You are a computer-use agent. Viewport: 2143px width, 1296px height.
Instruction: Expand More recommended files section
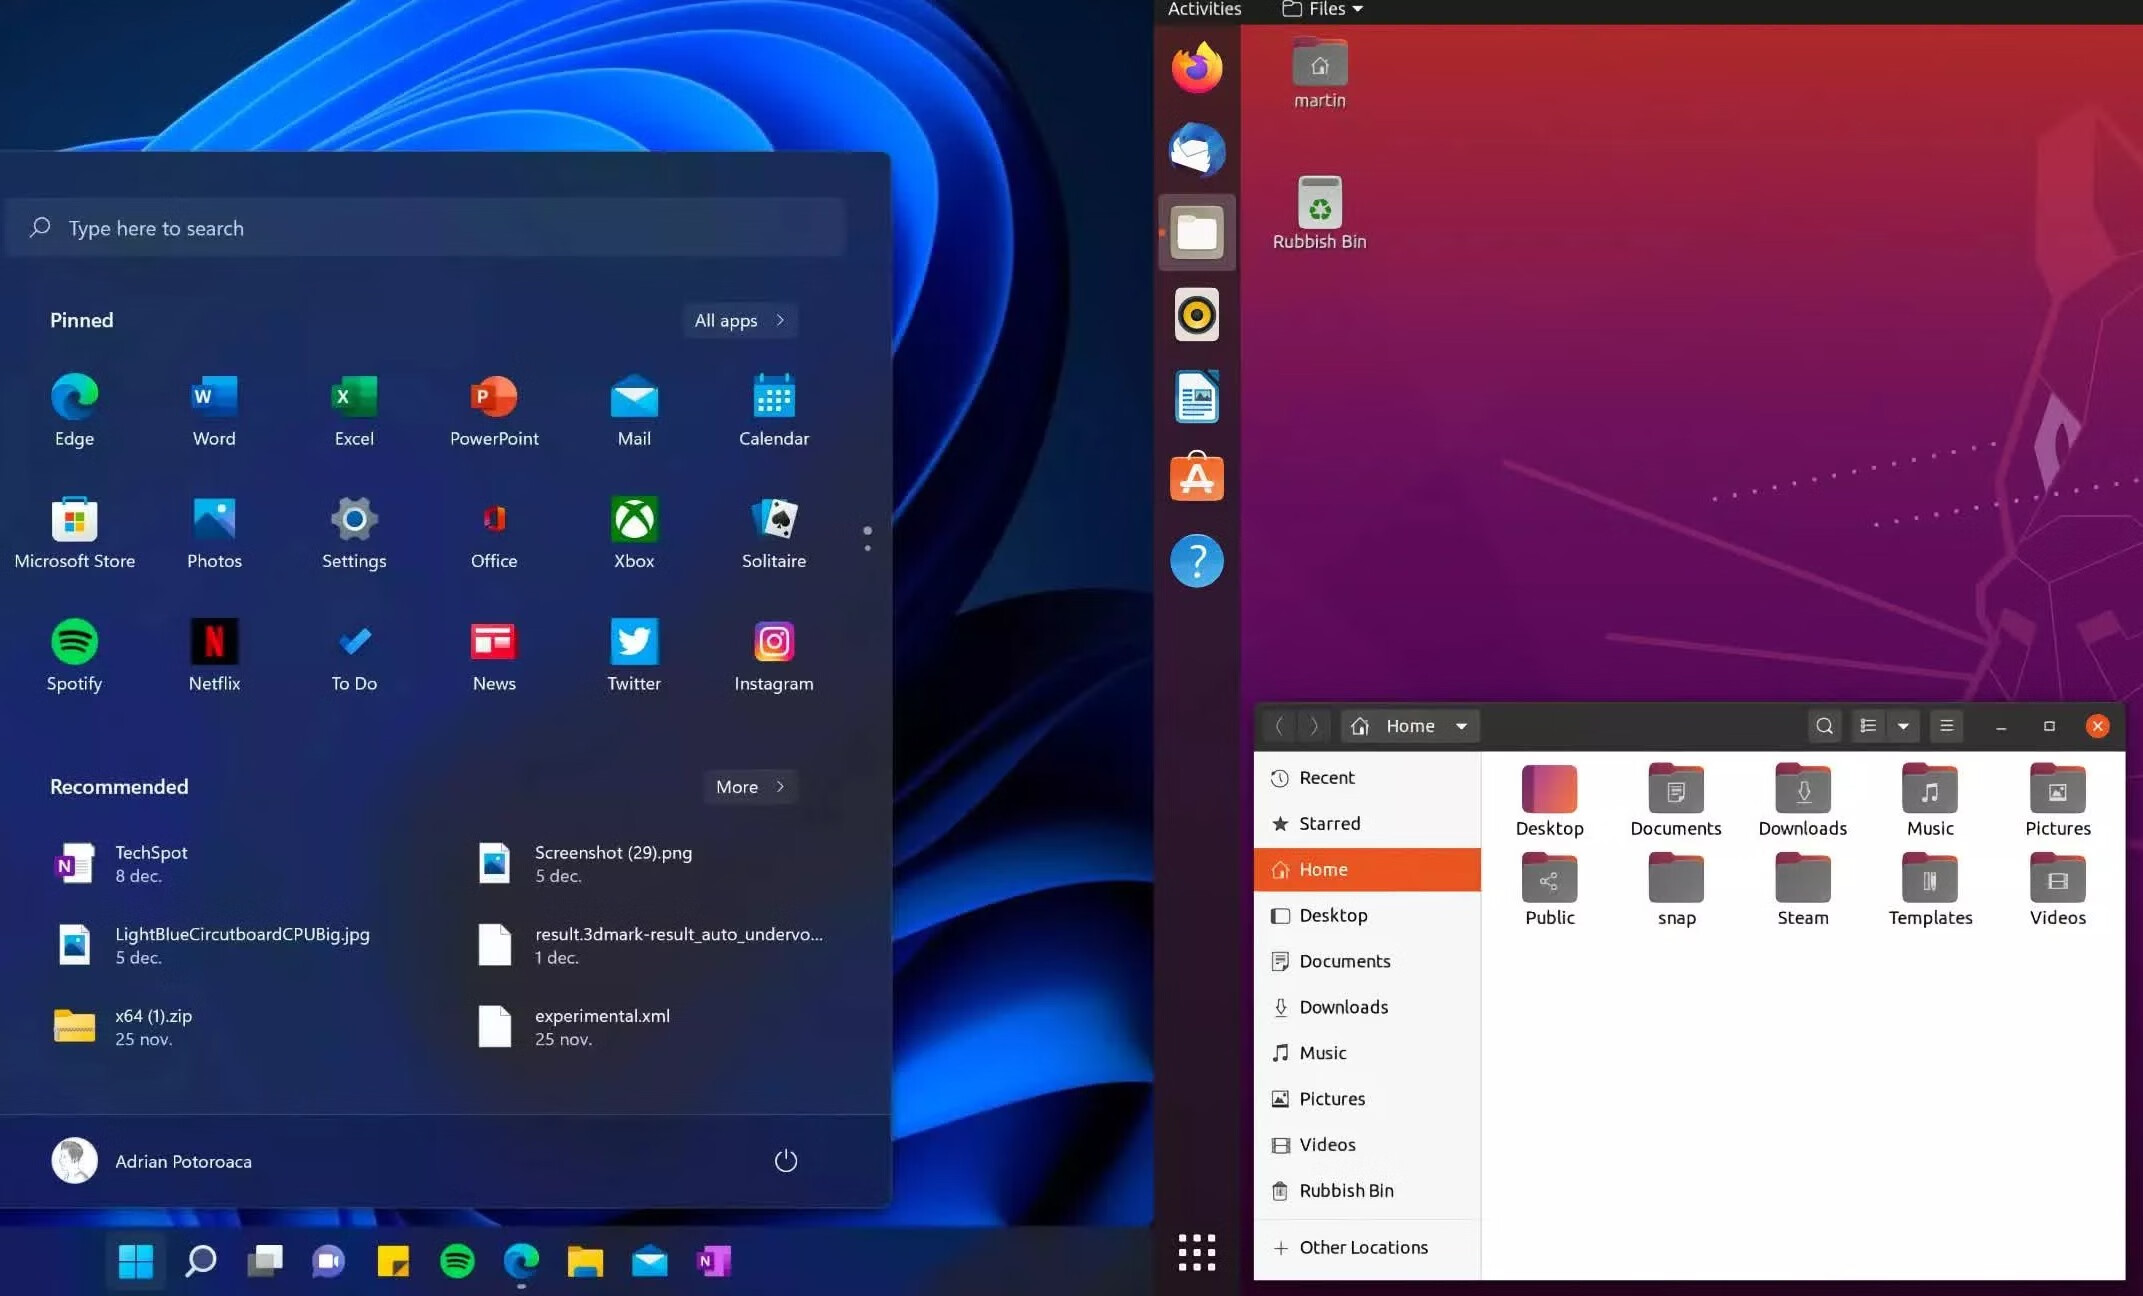pos(749,785)
